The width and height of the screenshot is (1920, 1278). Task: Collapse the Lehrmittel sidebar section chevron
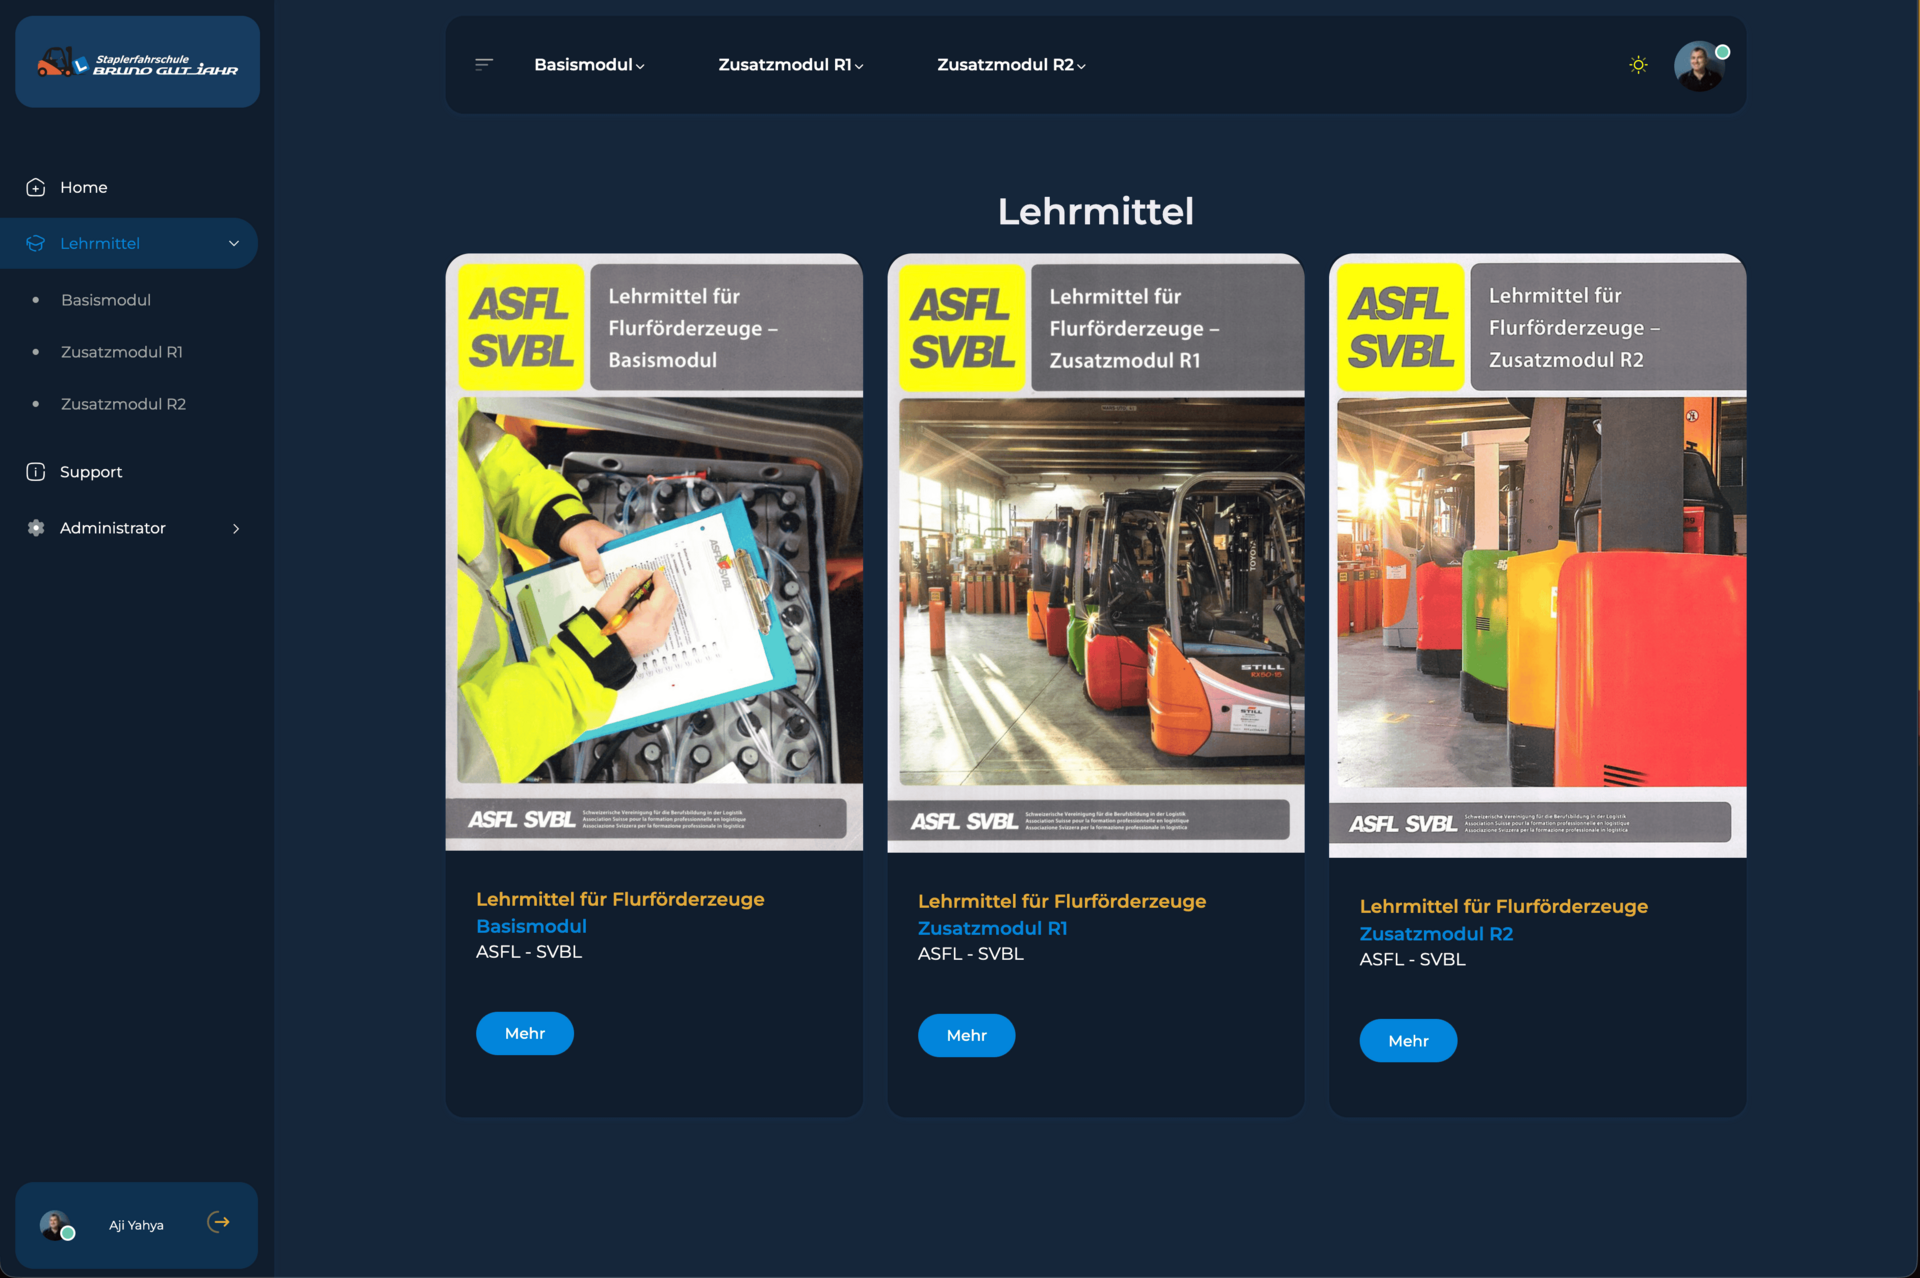(x=234, y=243)
